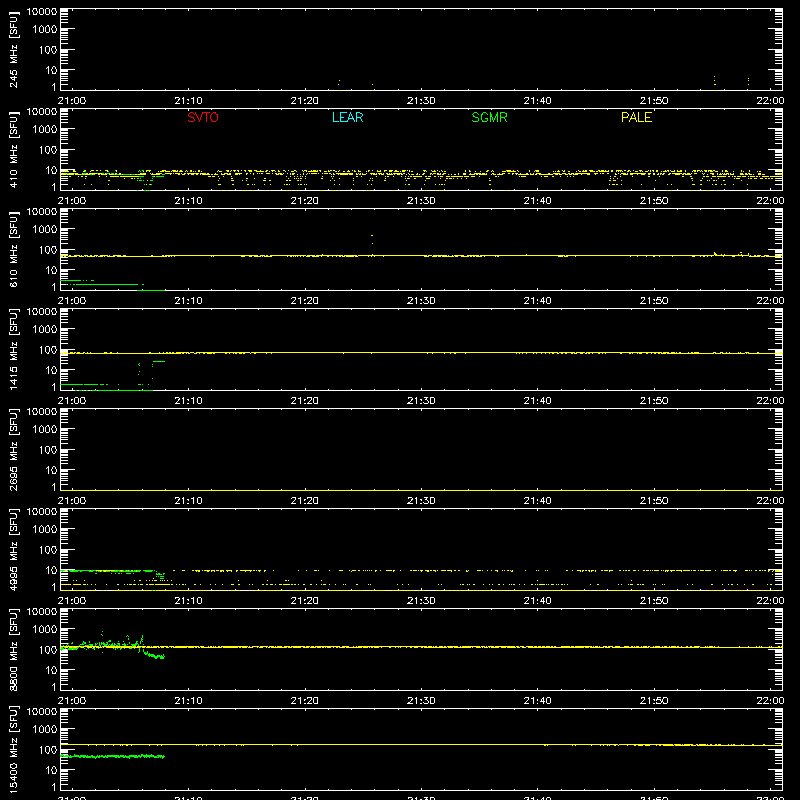Click 21:10 time label under 8800 MHz plot
Image resolution: width=800 pixels, height=800 pixels.
pos(188,701)
